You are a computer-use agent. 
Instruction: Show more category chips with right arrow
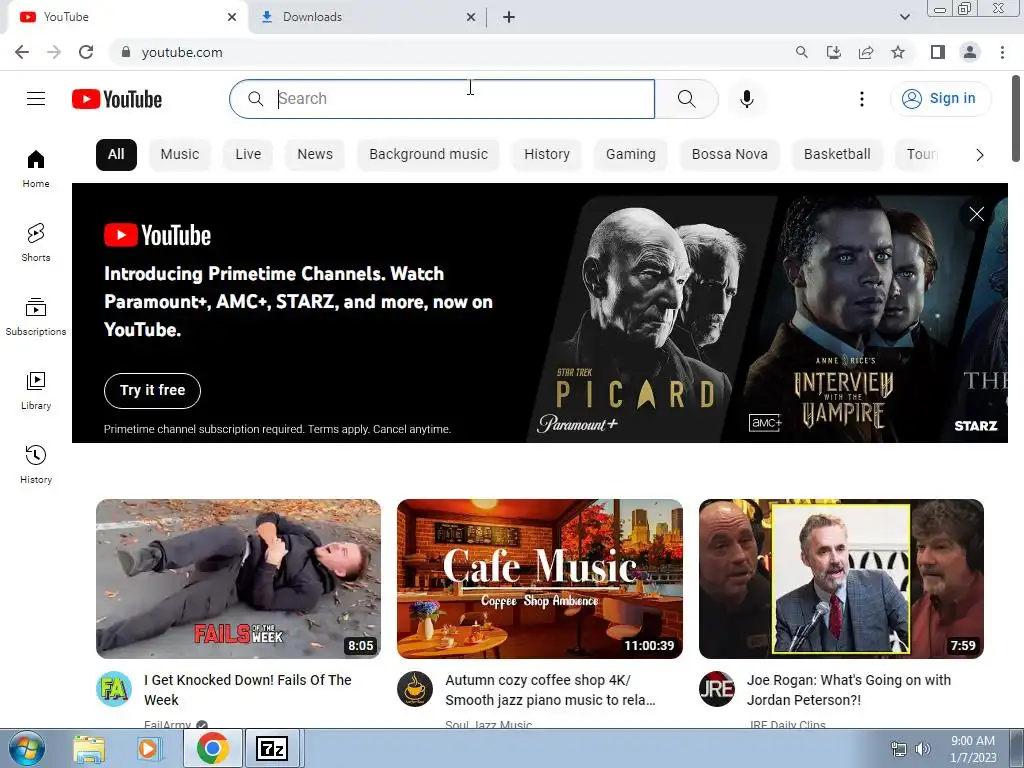coord(979,155)
